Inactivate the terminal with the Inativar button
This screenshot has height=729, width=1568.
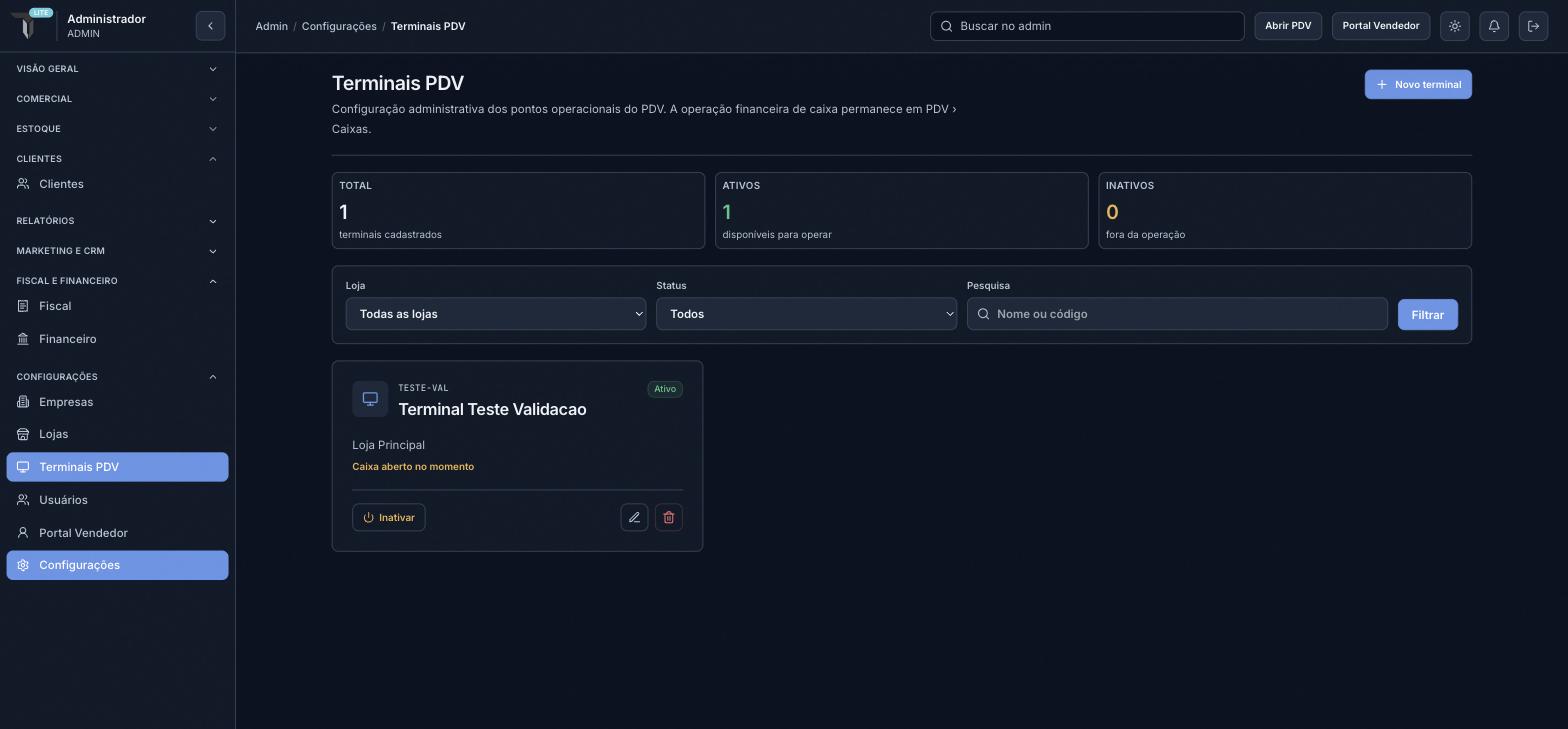[389, 517]
